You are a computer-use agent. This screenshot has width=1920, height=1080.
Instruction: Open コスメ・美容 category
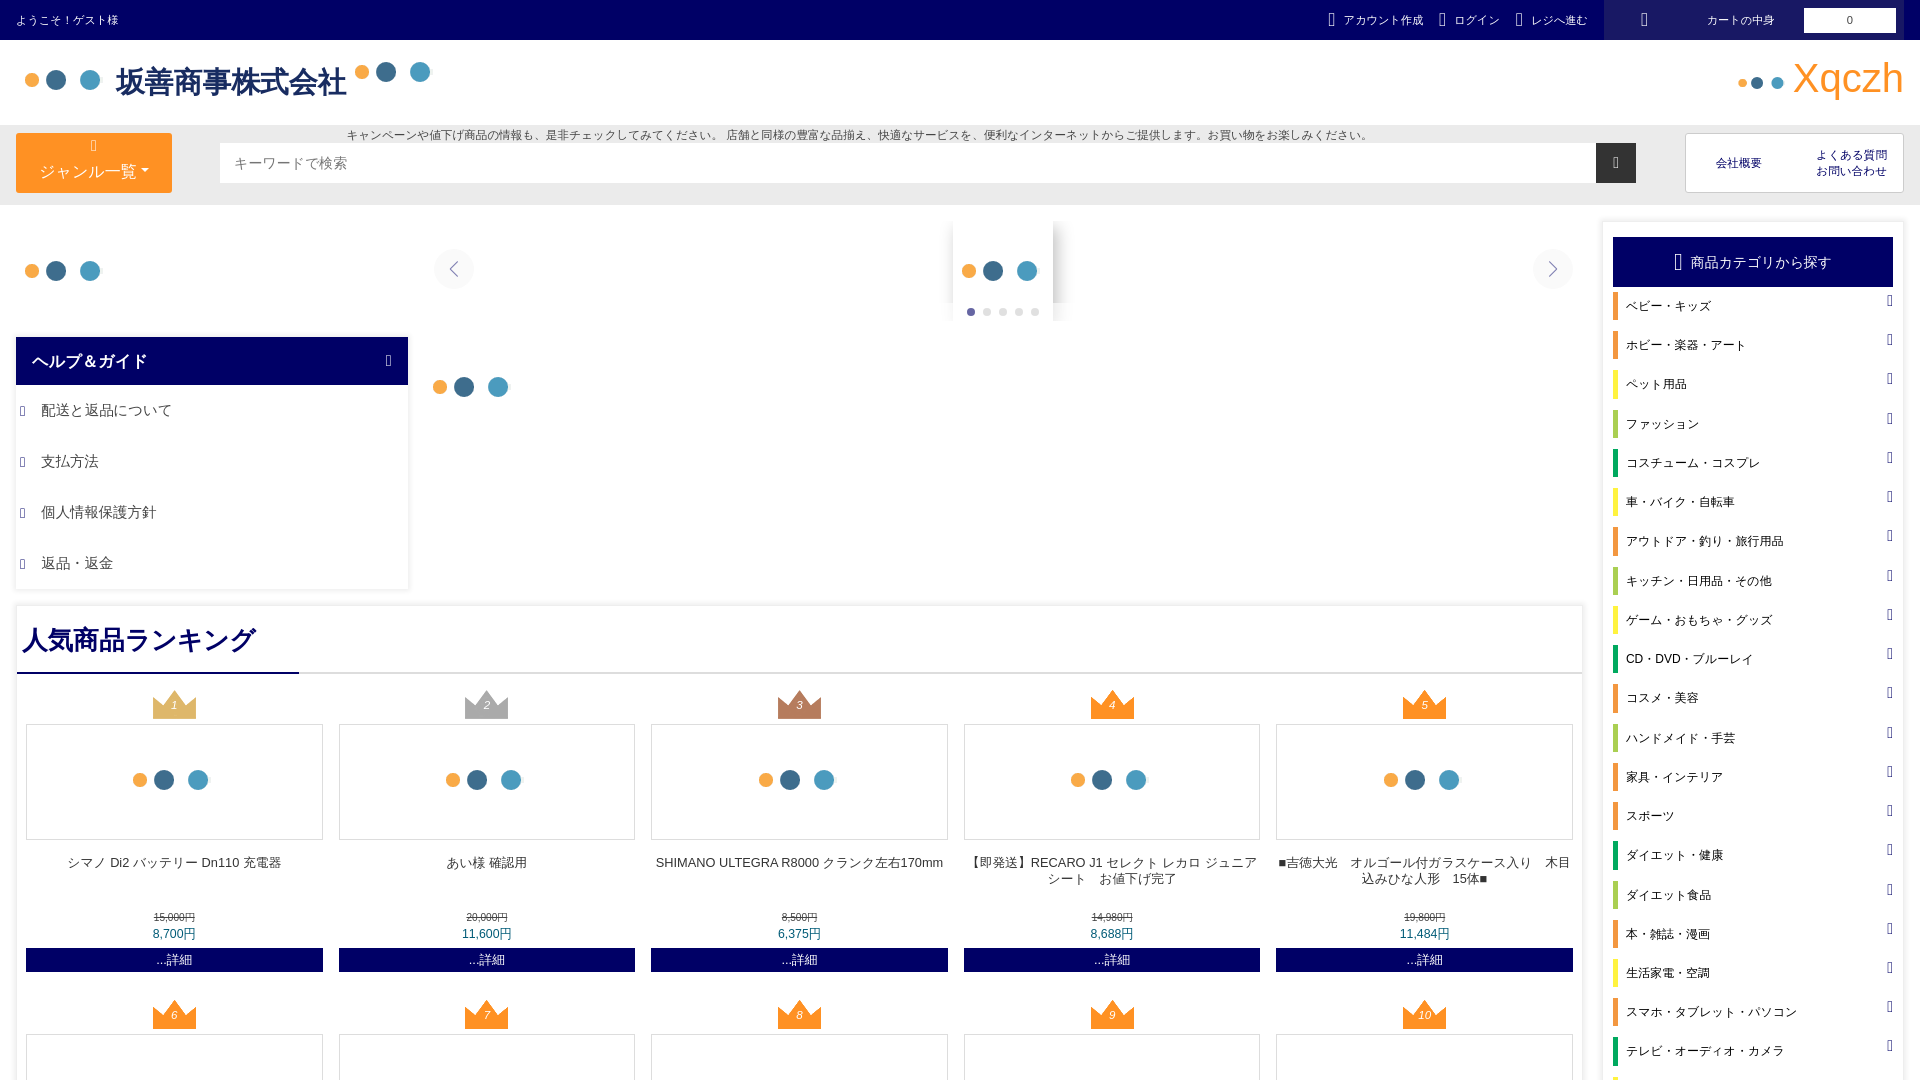(1662, 698)
